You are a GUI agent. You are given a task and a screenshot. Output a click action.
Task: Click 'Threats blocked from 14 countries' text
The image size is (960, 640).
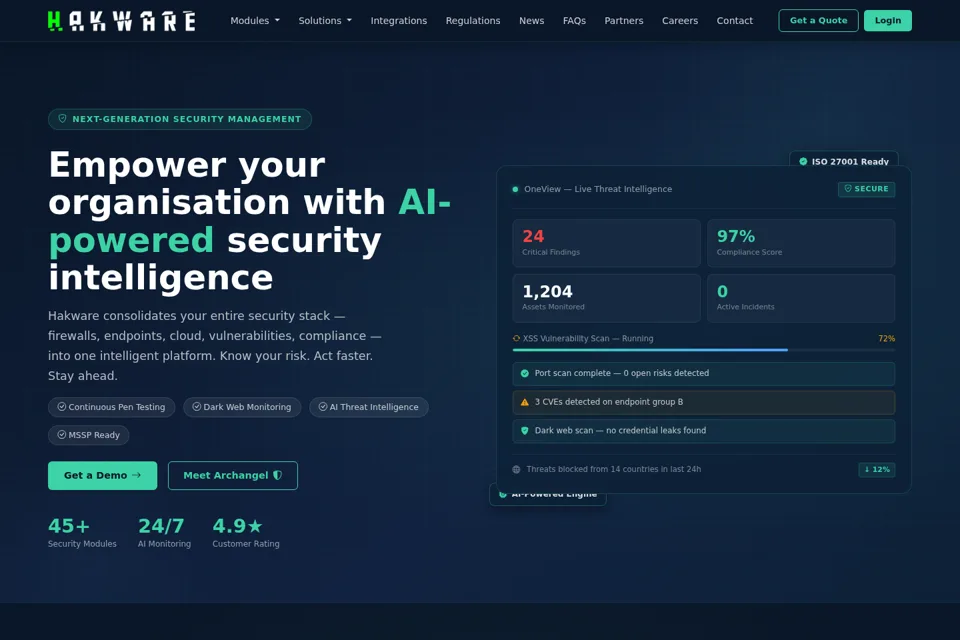point(613,469)
